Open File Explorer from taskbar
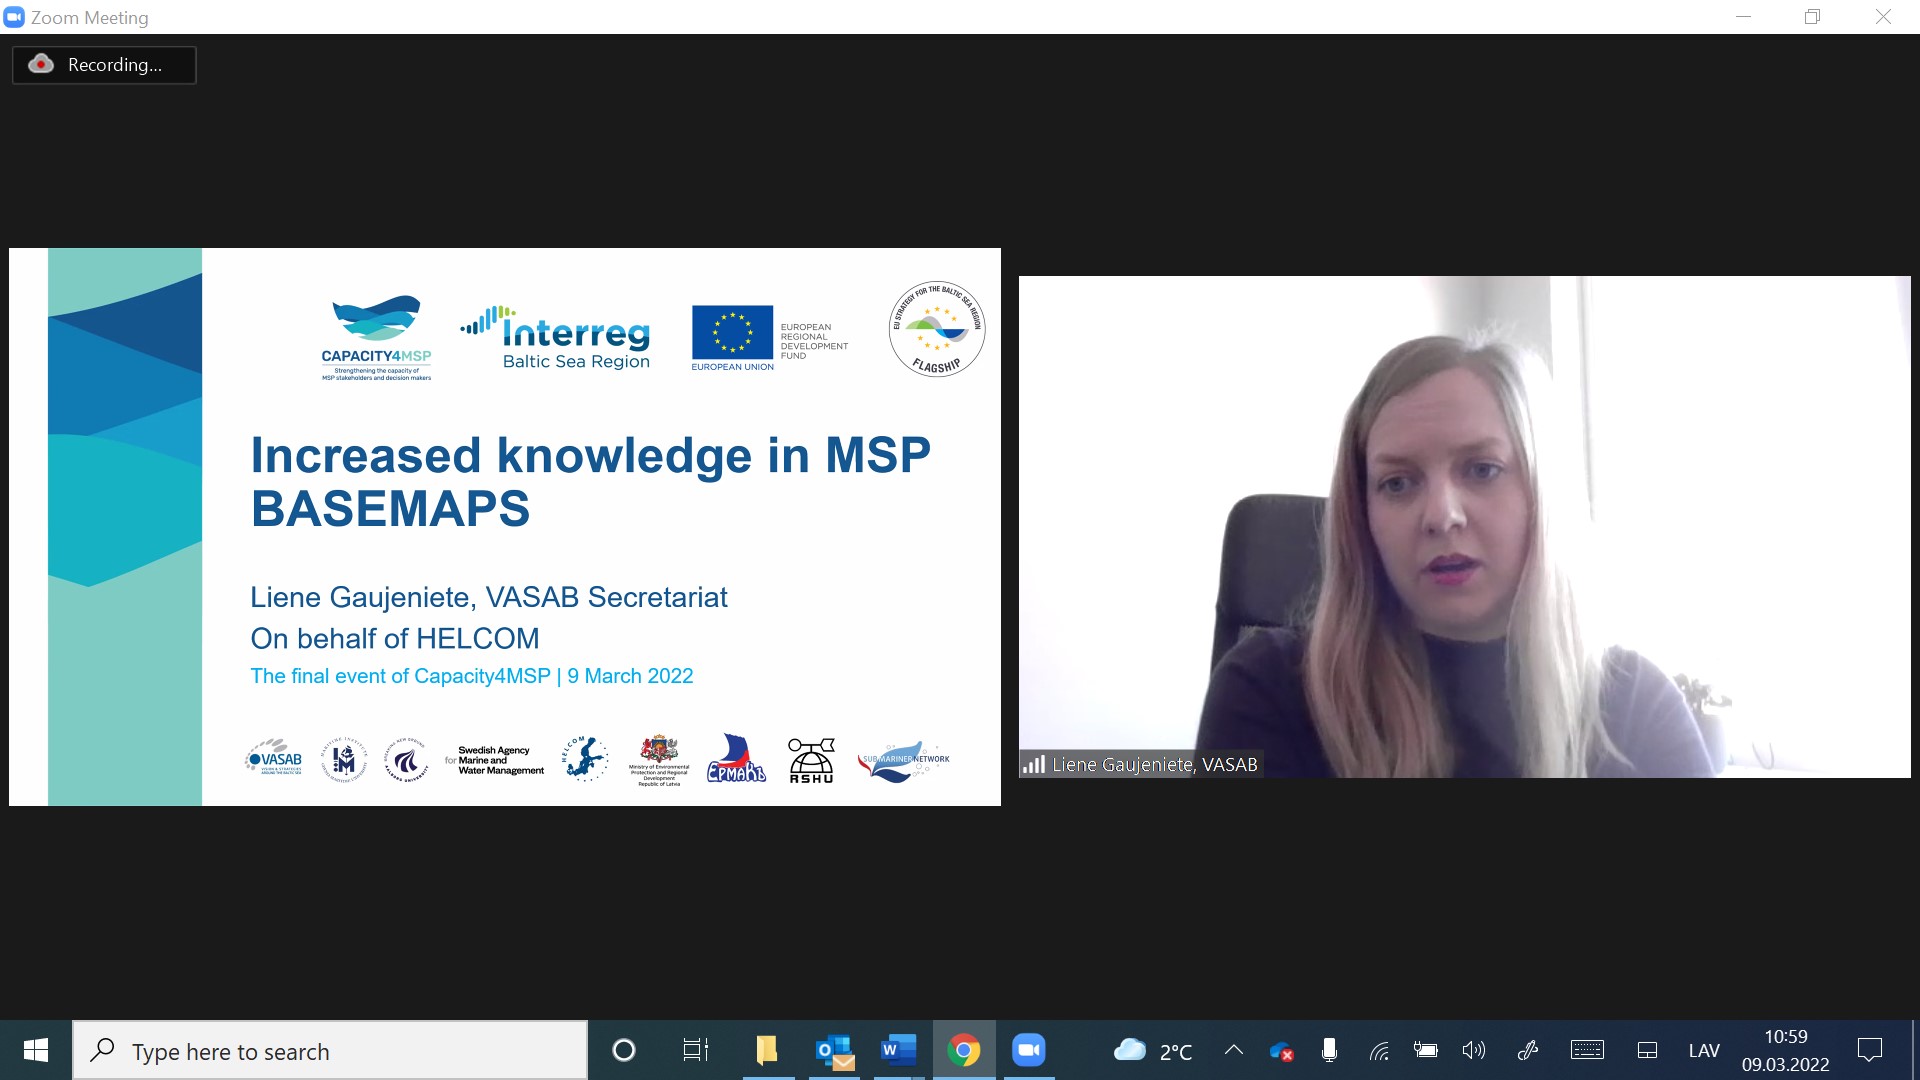Screen dimensions: 1920x1080 pos(767,1050)
